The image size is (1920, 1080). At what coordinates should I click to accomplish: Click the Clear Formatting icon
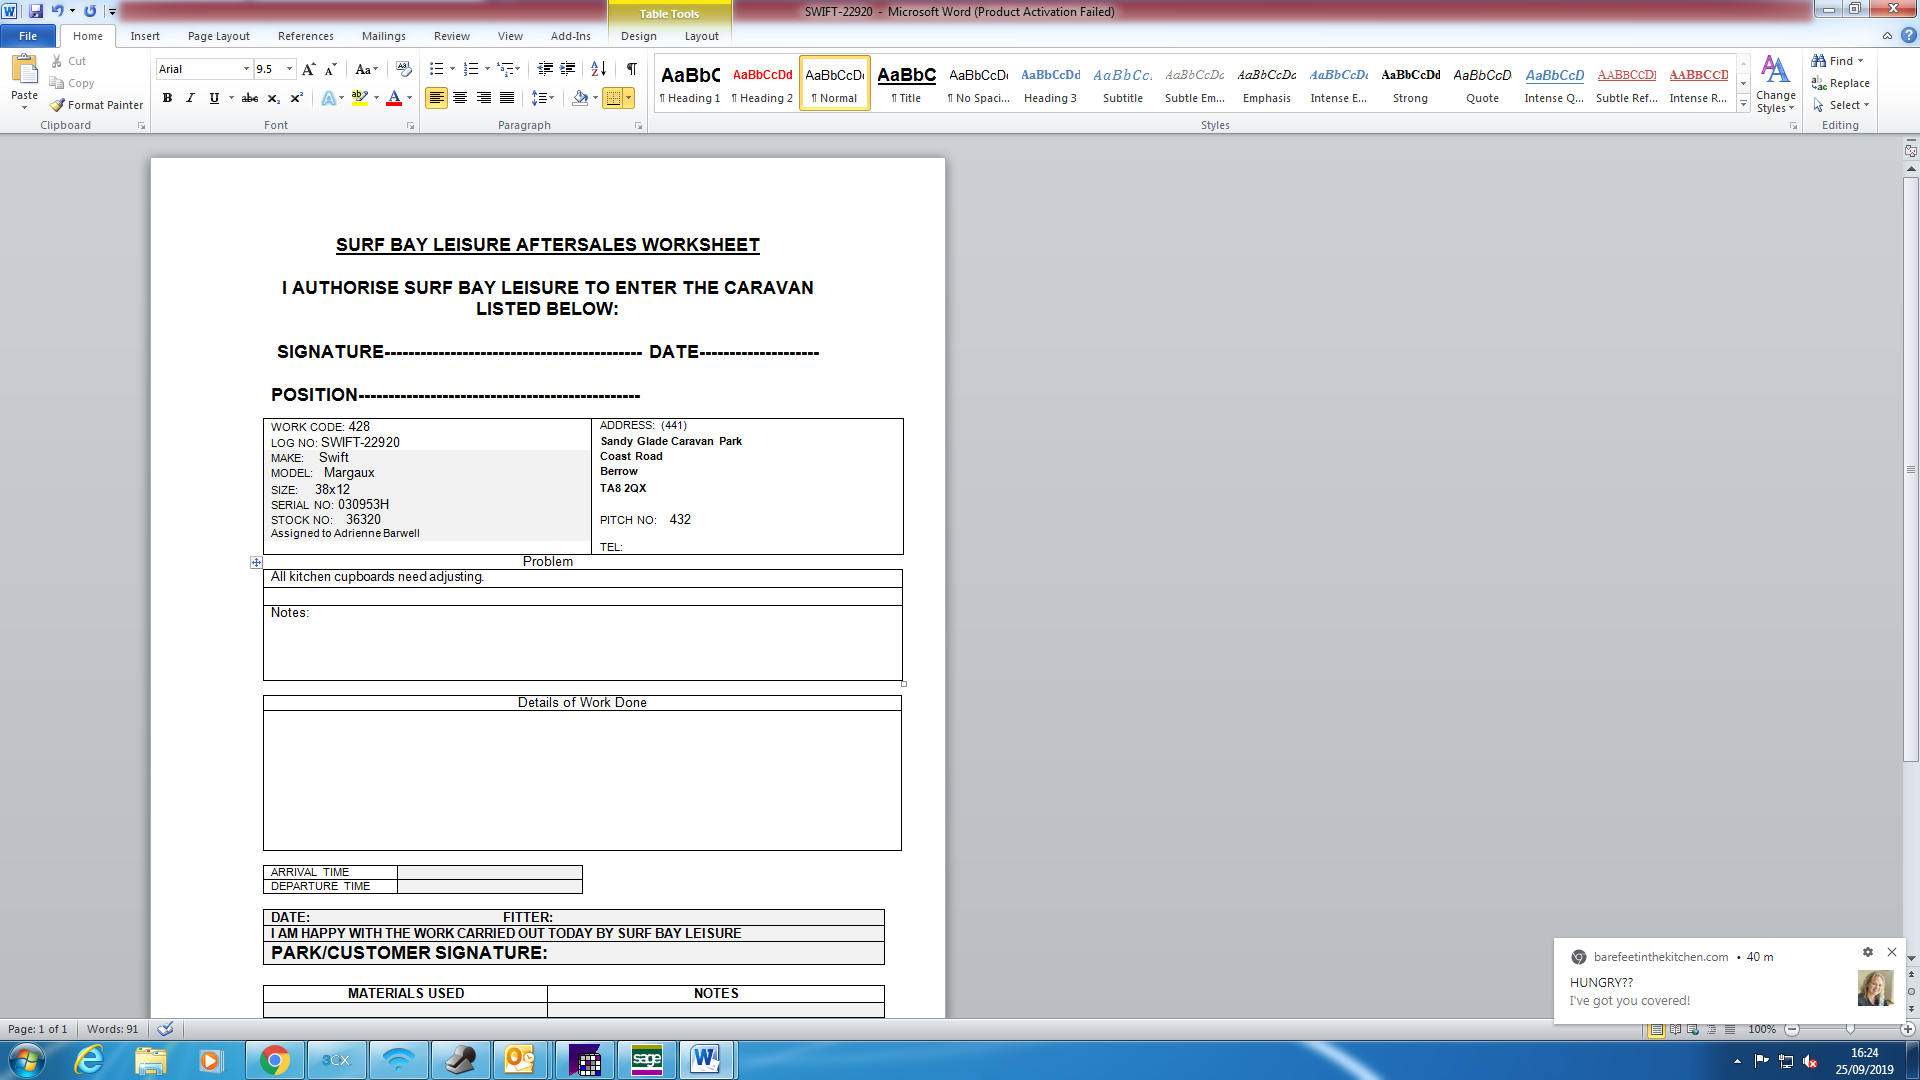tap(403, 69)
